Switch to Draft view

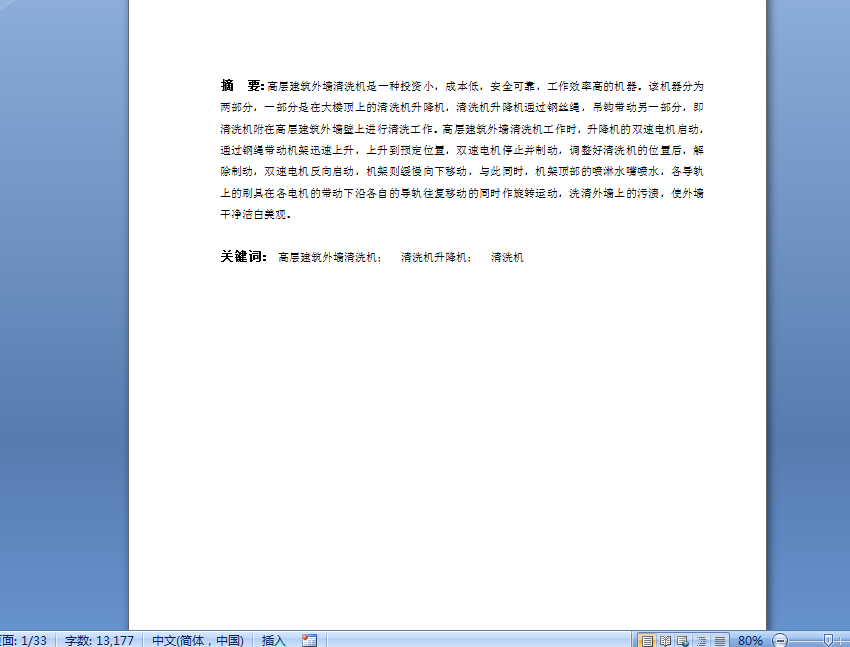(x=719, y=641)
